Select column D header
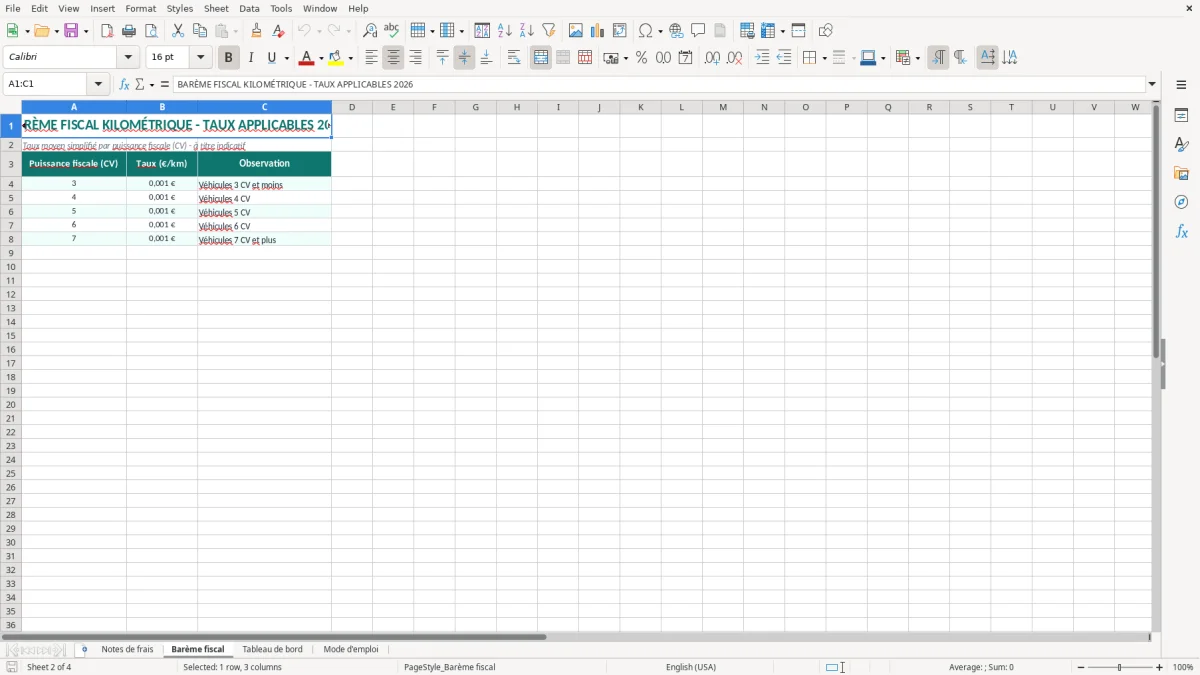1200x675 pixels. tap(352, 107)
